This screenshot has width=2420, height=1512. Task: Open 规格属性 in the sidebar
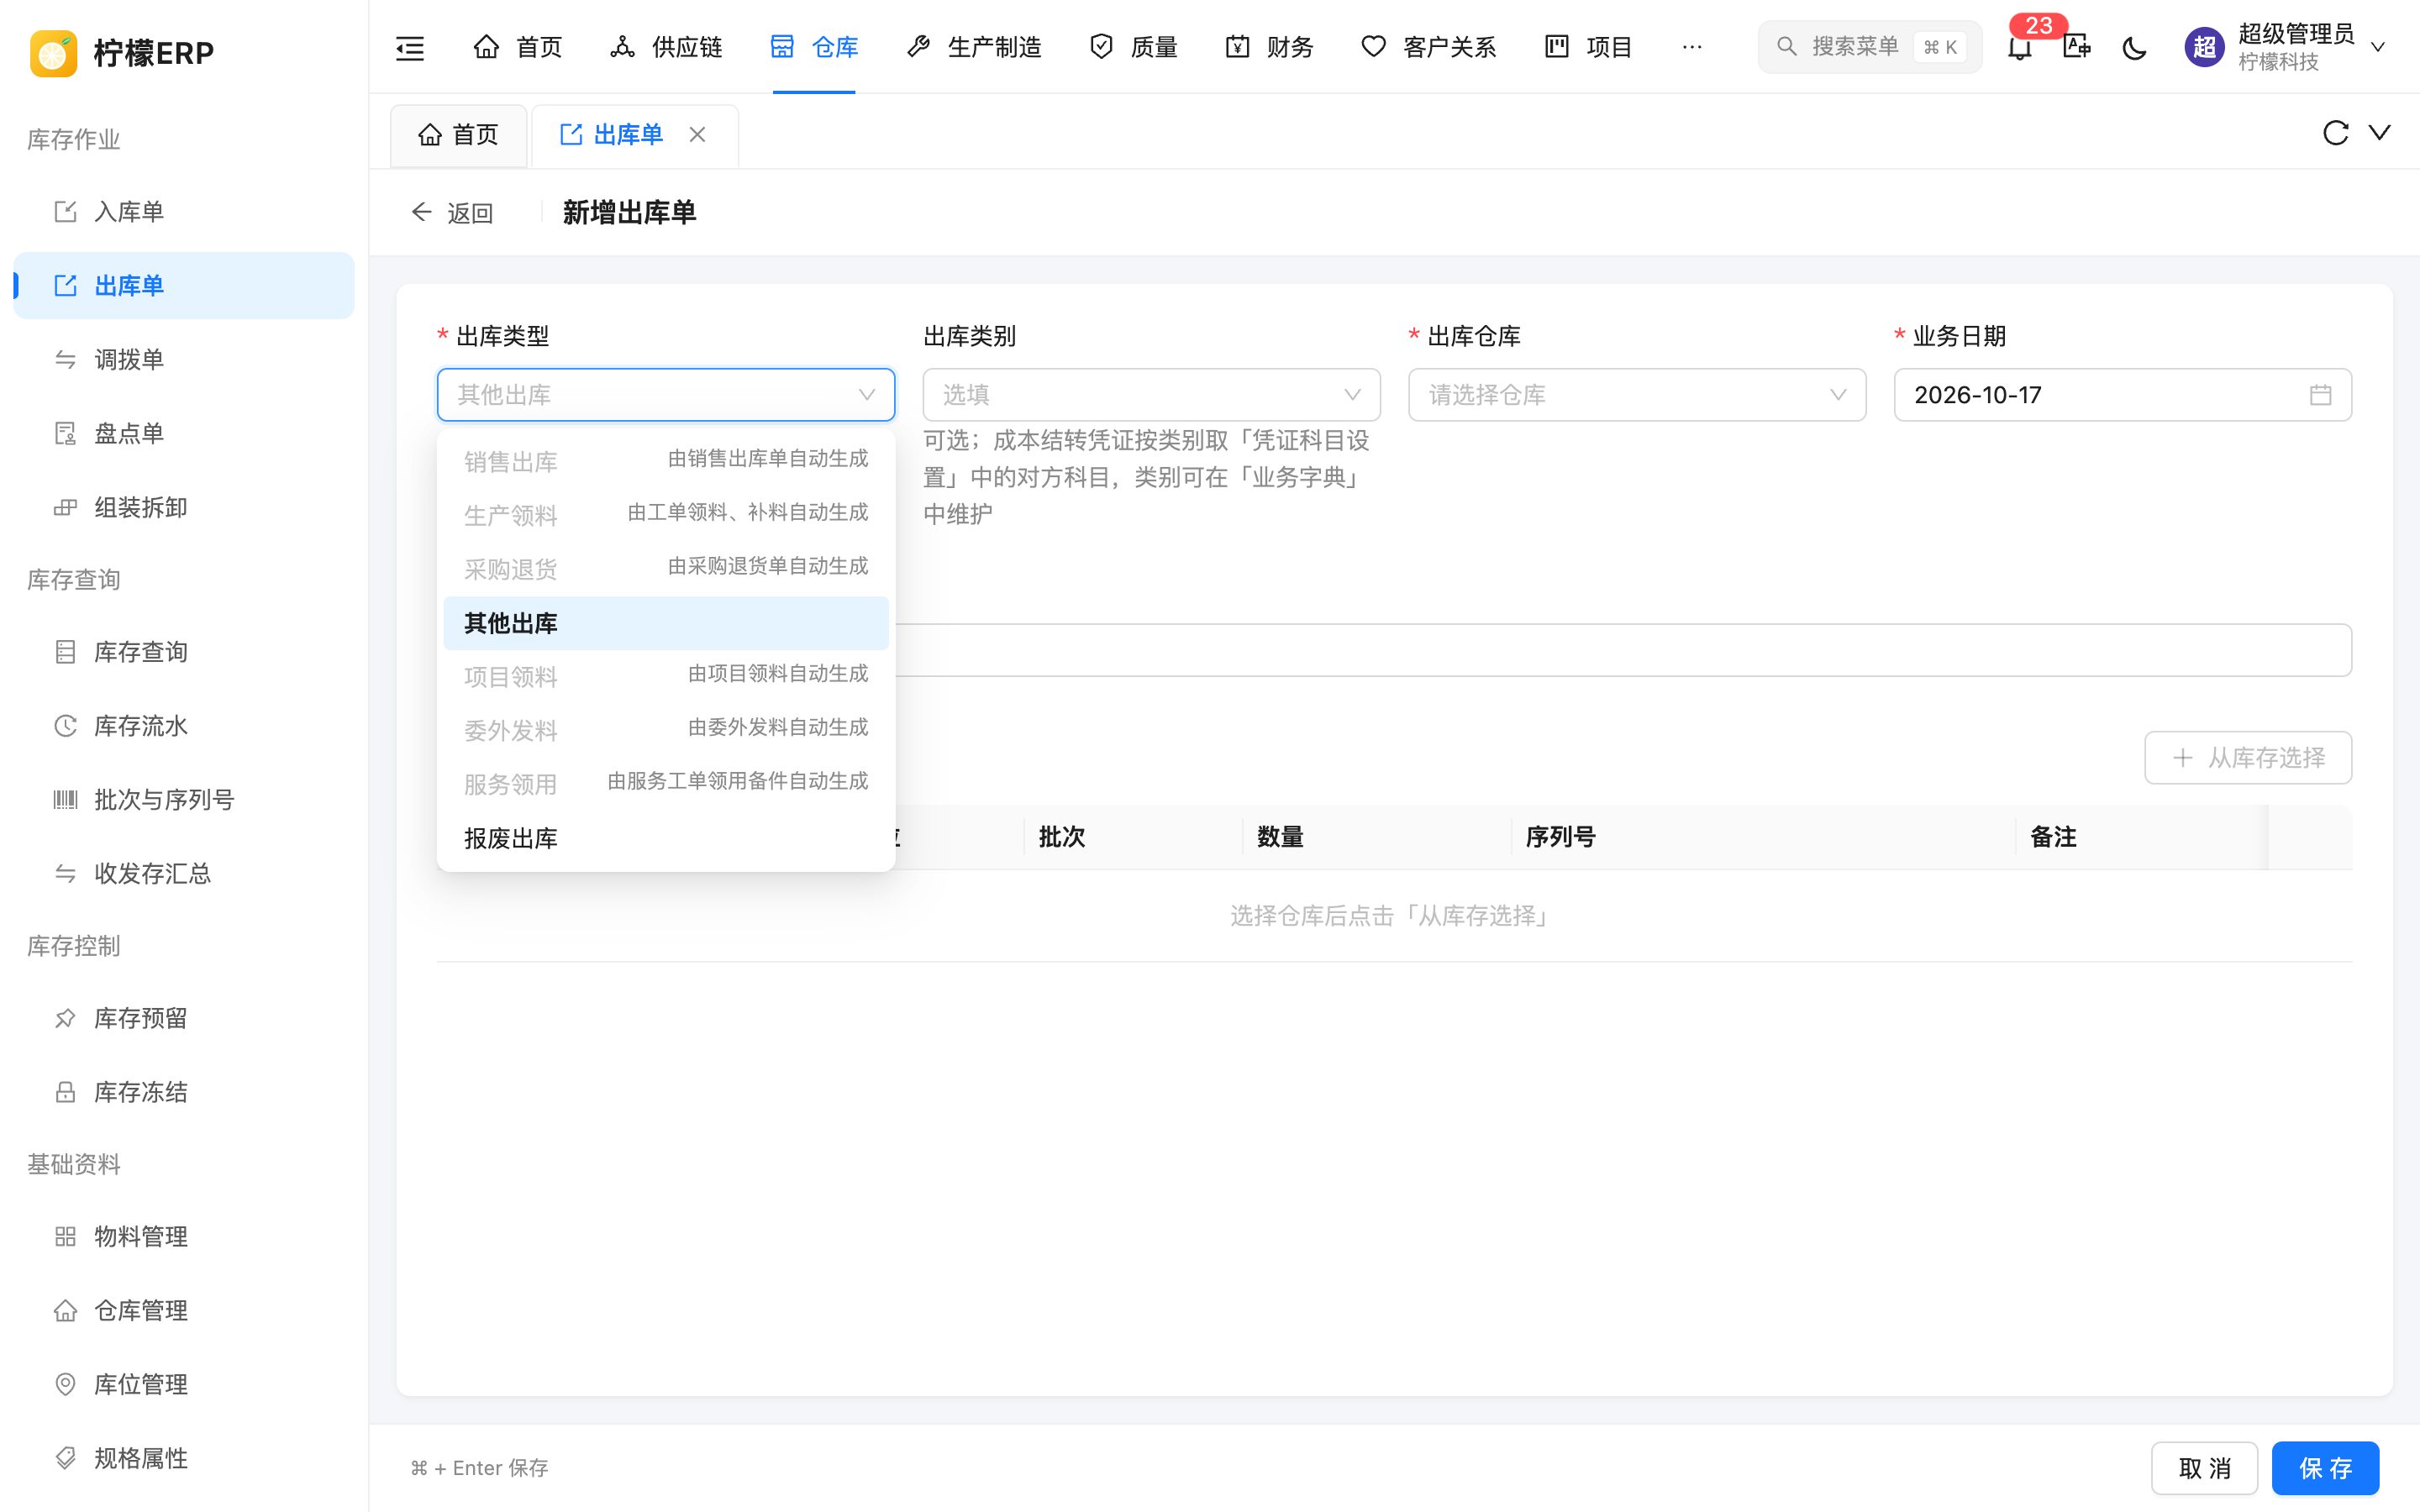click(184, 1458)
